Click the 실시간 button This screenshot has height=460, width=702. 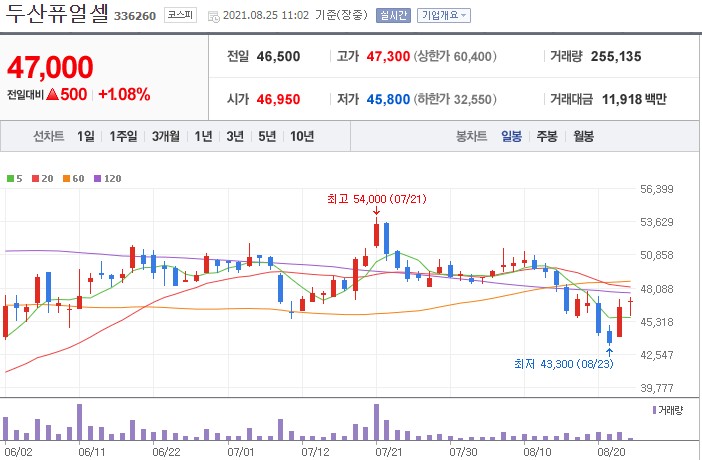[x=393, y=15]
